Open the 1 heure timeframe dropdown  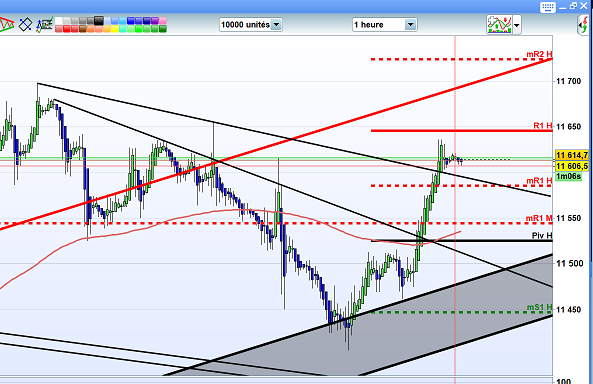tap(385, 25)
